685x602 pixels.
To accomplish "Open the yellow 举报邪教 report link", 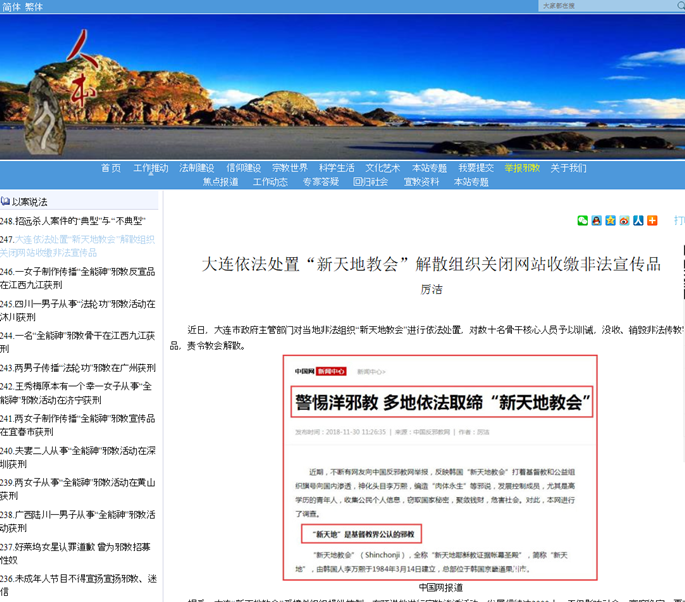I will [x=522, y=168].
